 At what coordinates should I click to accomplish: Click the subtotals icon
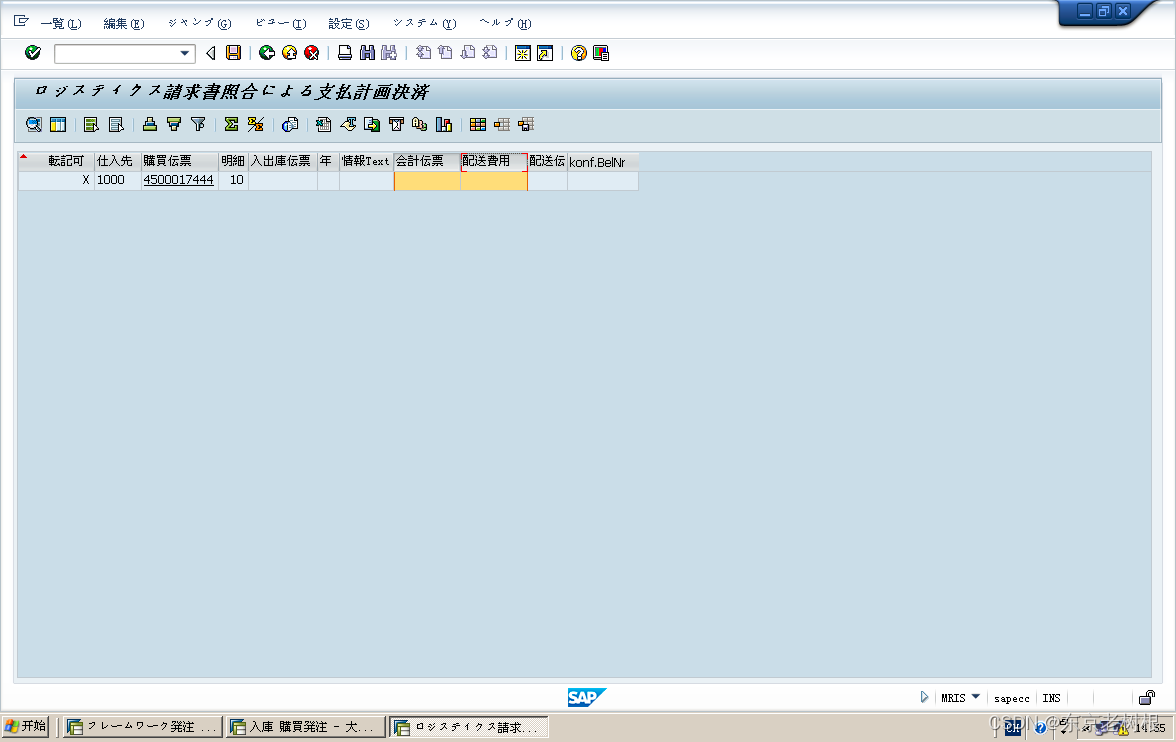tap(254, 124)
